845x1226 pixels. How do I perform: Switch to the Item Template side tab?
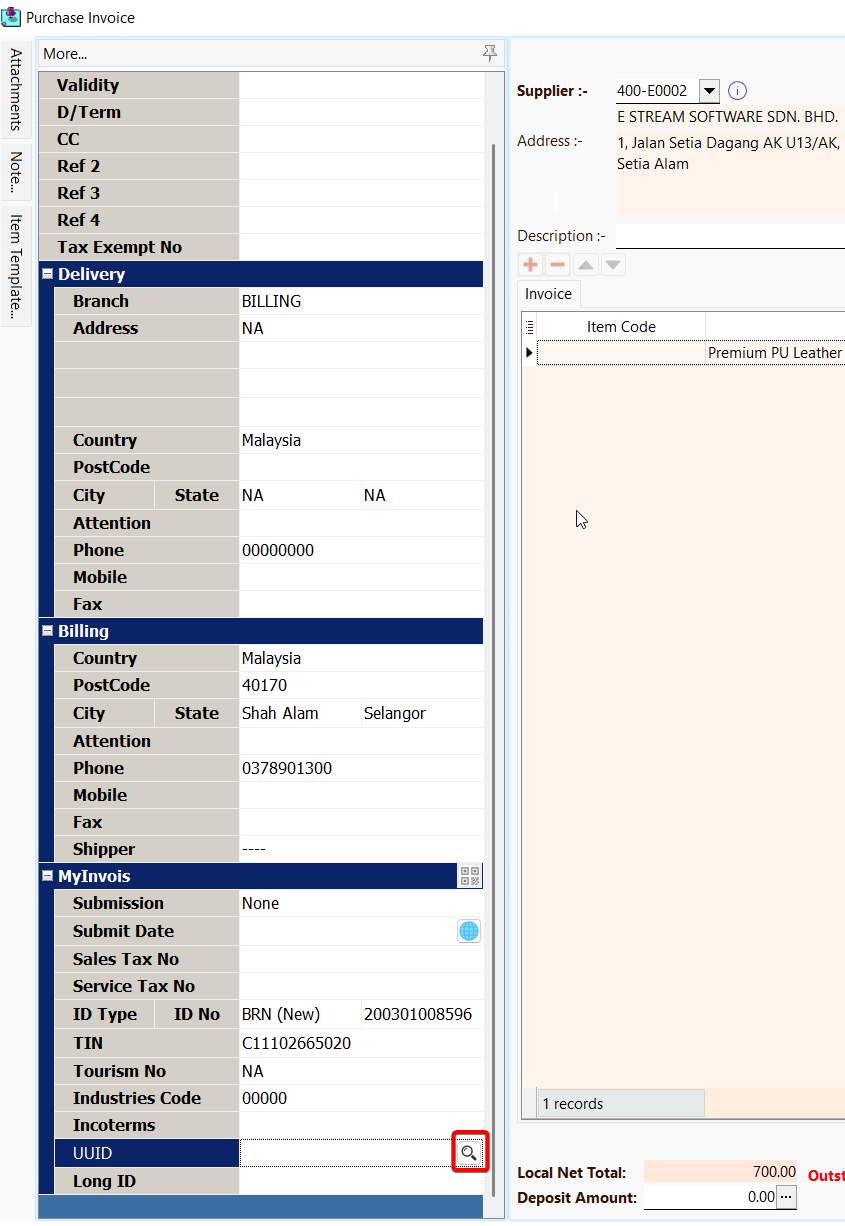(x=16, y=266)
